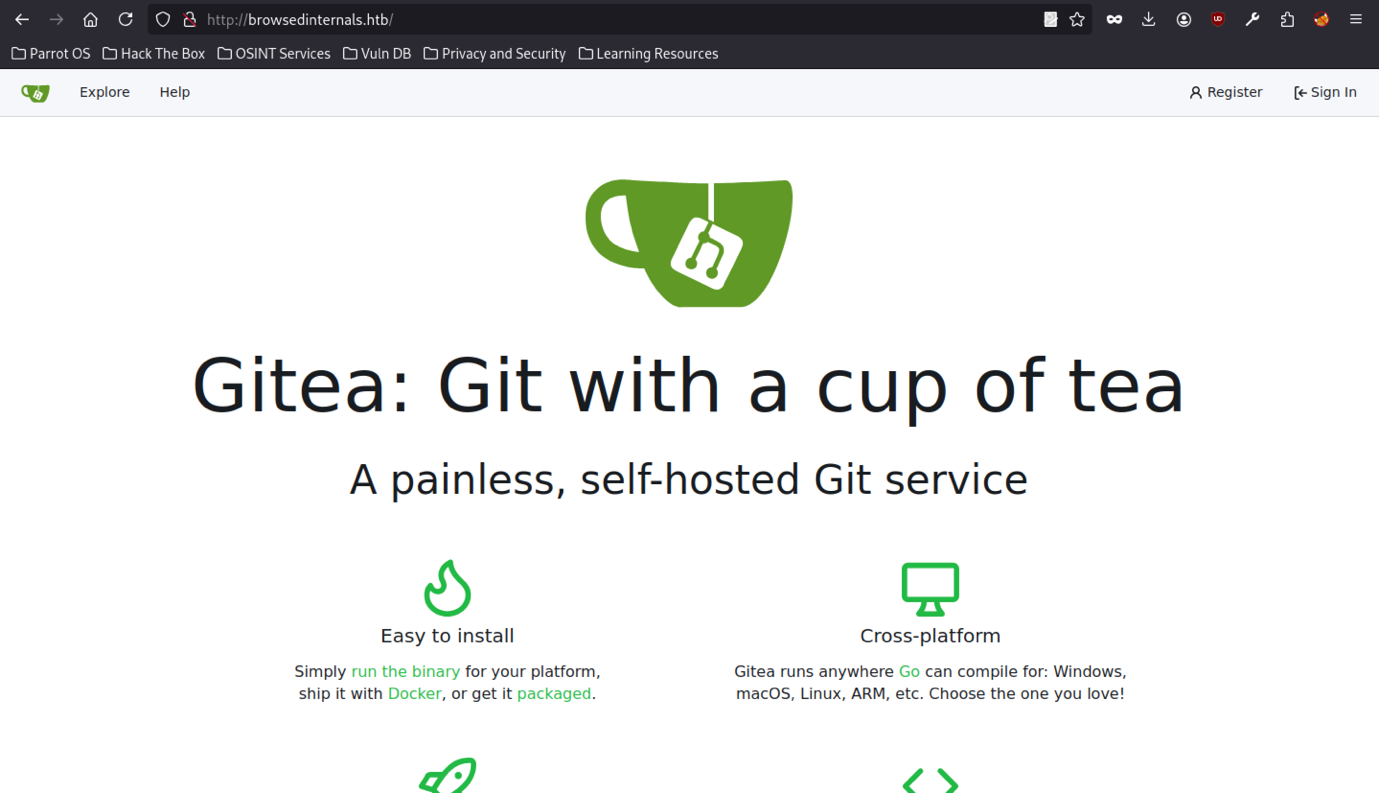The height and width of the screenshot is (793, 1379).
Task: Expand the Hack The Box bookmark folder
Action: point(154,54)
